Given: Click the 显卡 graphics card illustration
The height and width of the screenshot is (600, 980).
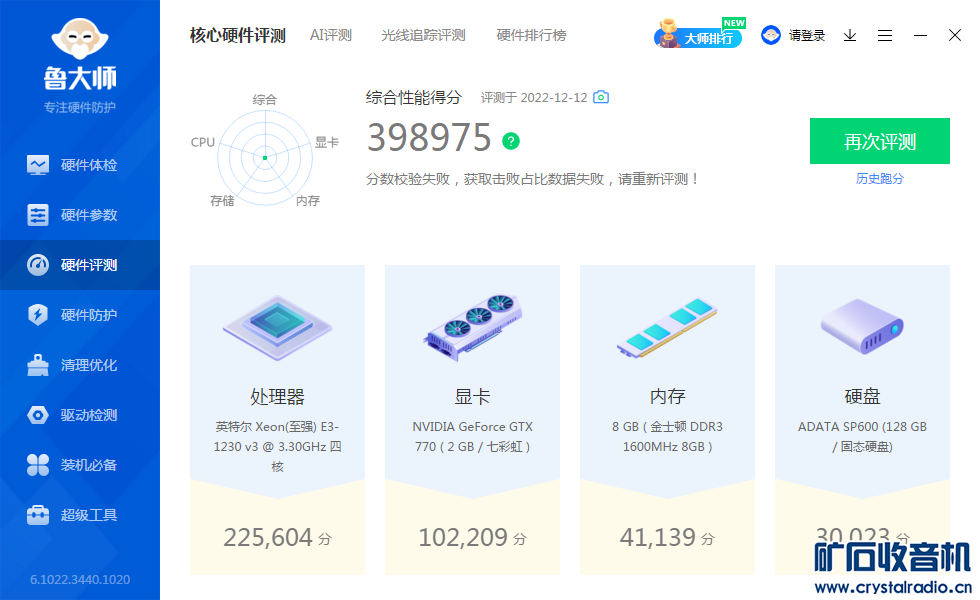Looking at the screenshot, I should click(472, 328).
